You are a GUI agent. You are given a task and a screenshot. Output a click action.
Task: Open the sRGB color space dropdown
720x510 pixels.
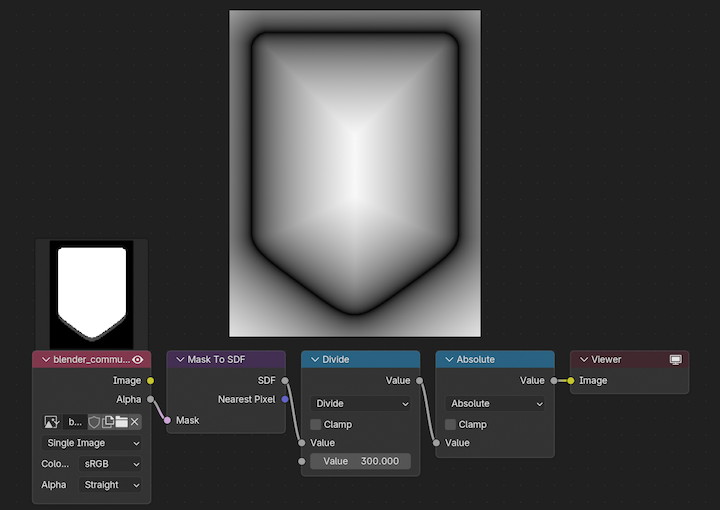pyautogui.click(x=109, y=464)
